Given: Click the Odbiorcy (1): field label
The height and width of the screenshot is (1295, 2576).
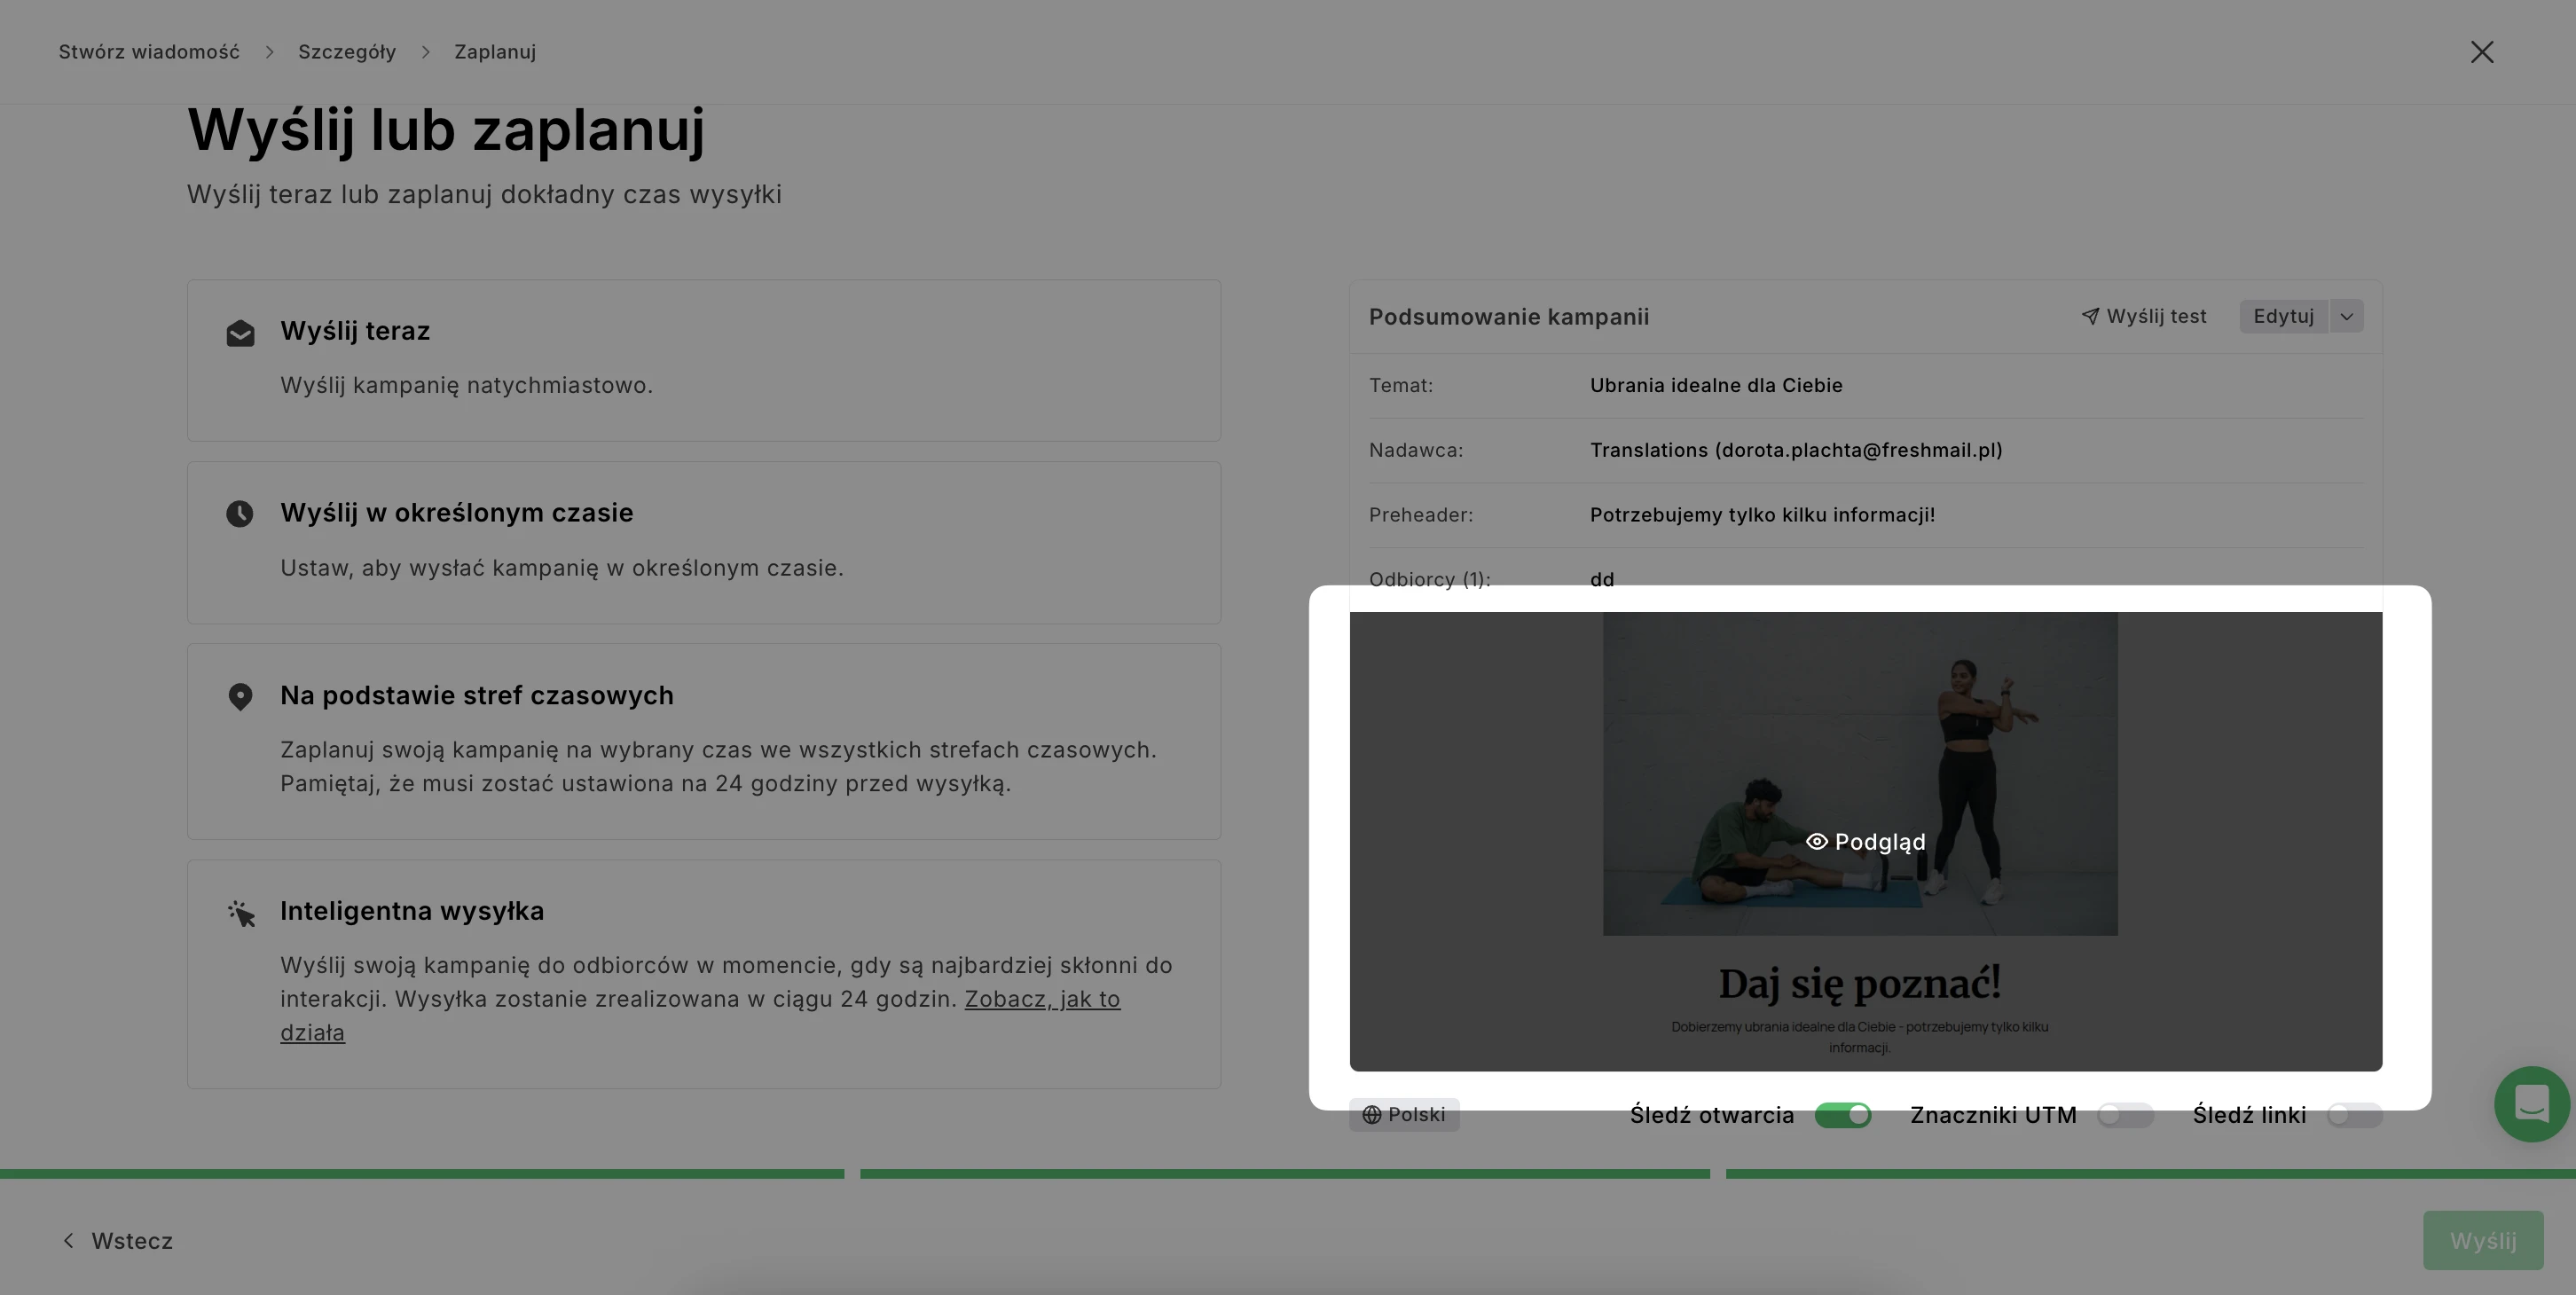Looking at the screenshot, I should tap(1430, 580).
